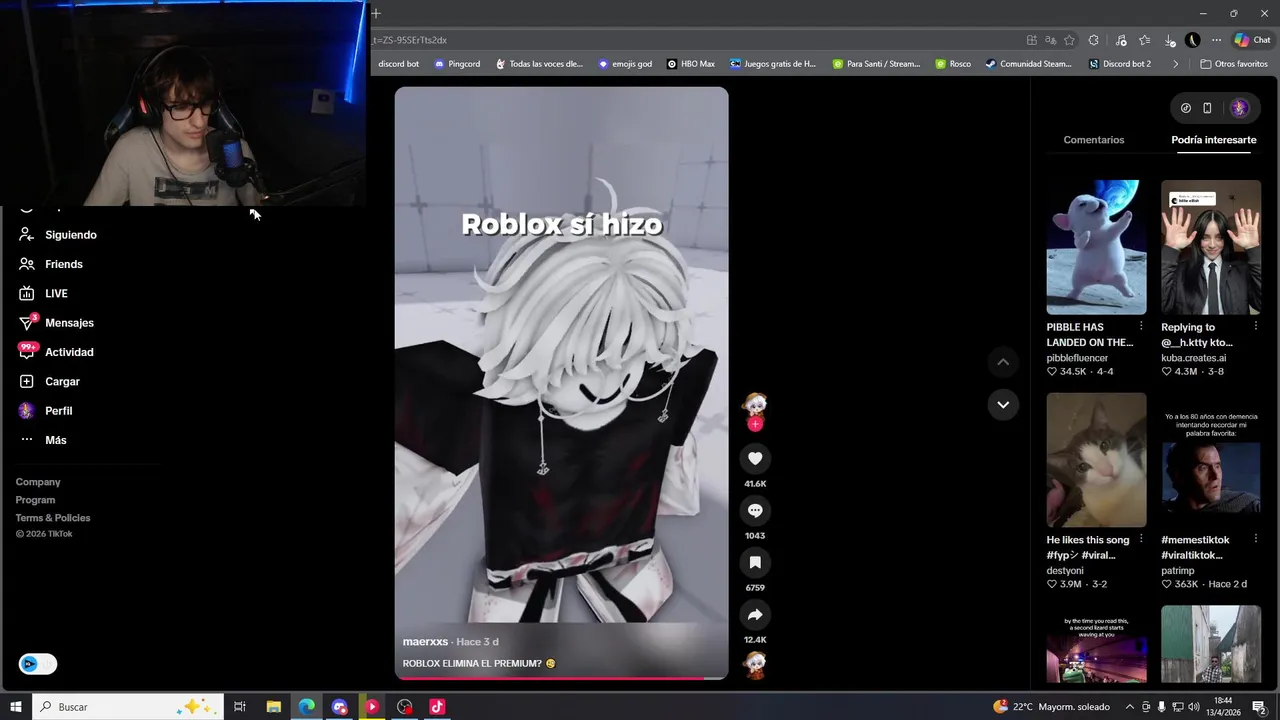Click the Windows Buscar search box
Screen dimensions: 1280x720
[x=128, y=707]
